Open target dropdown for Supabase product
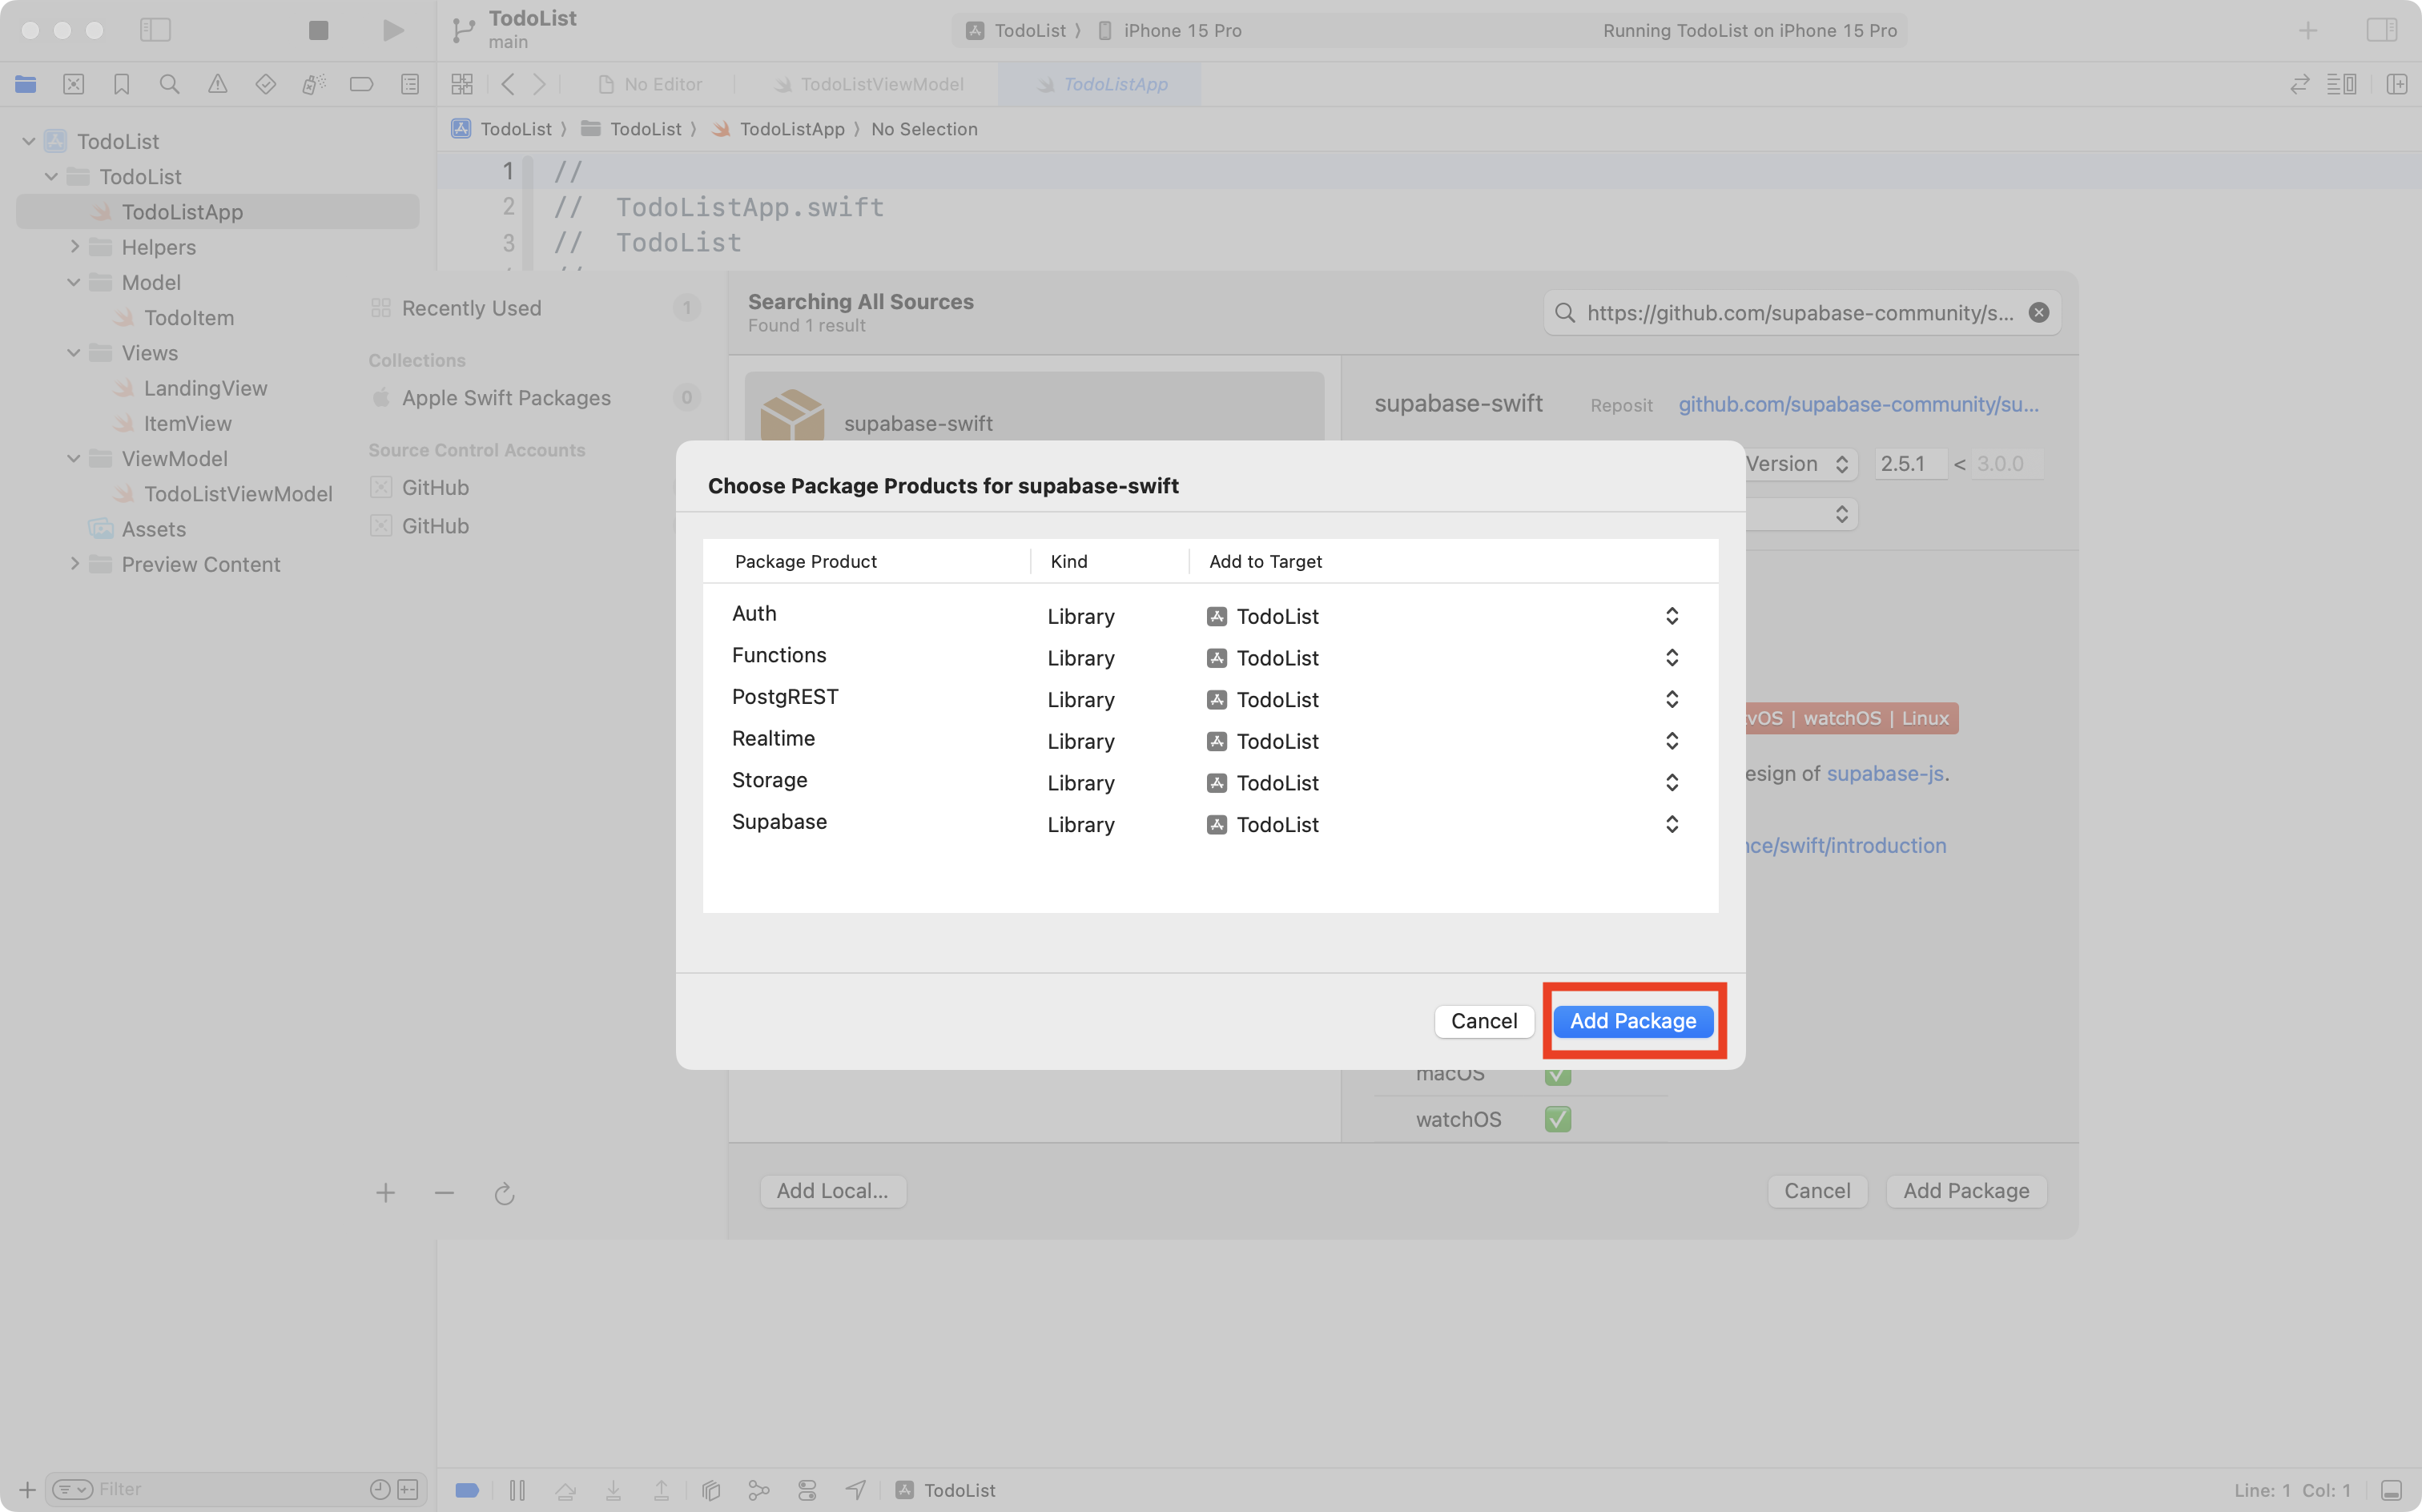The height and width of the screenshot is (1512, 2422). tap(1671, 824)
